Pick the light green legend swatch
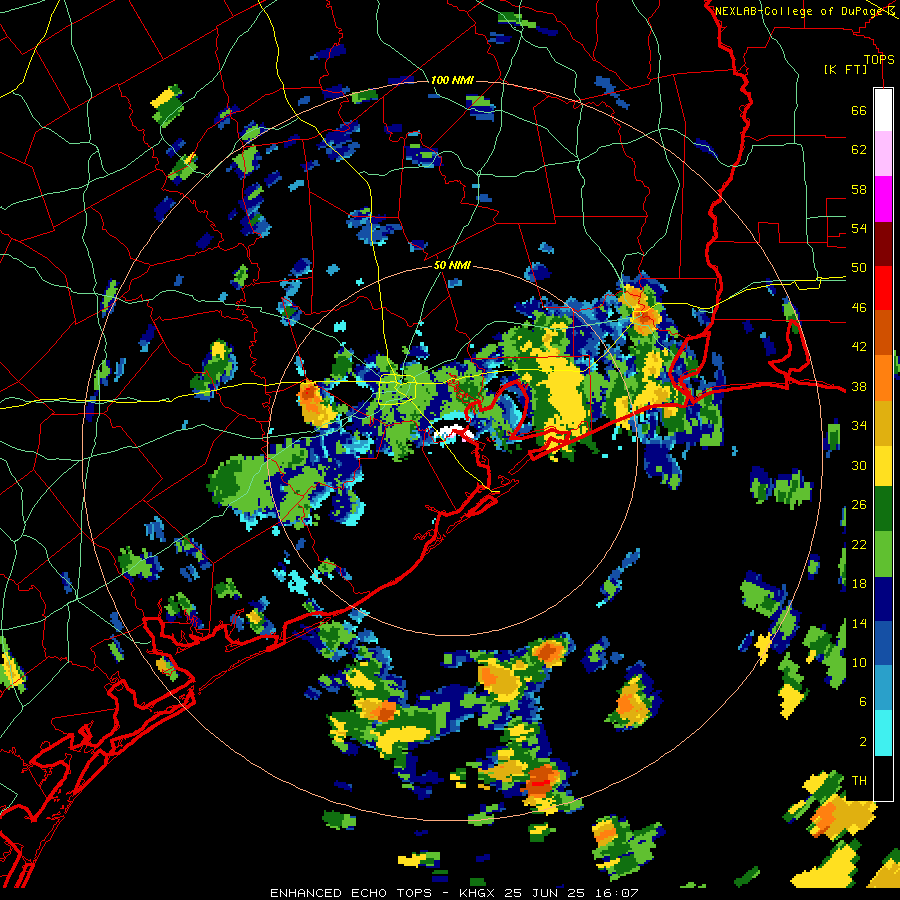The image size is (900, 900). [883, 554]
